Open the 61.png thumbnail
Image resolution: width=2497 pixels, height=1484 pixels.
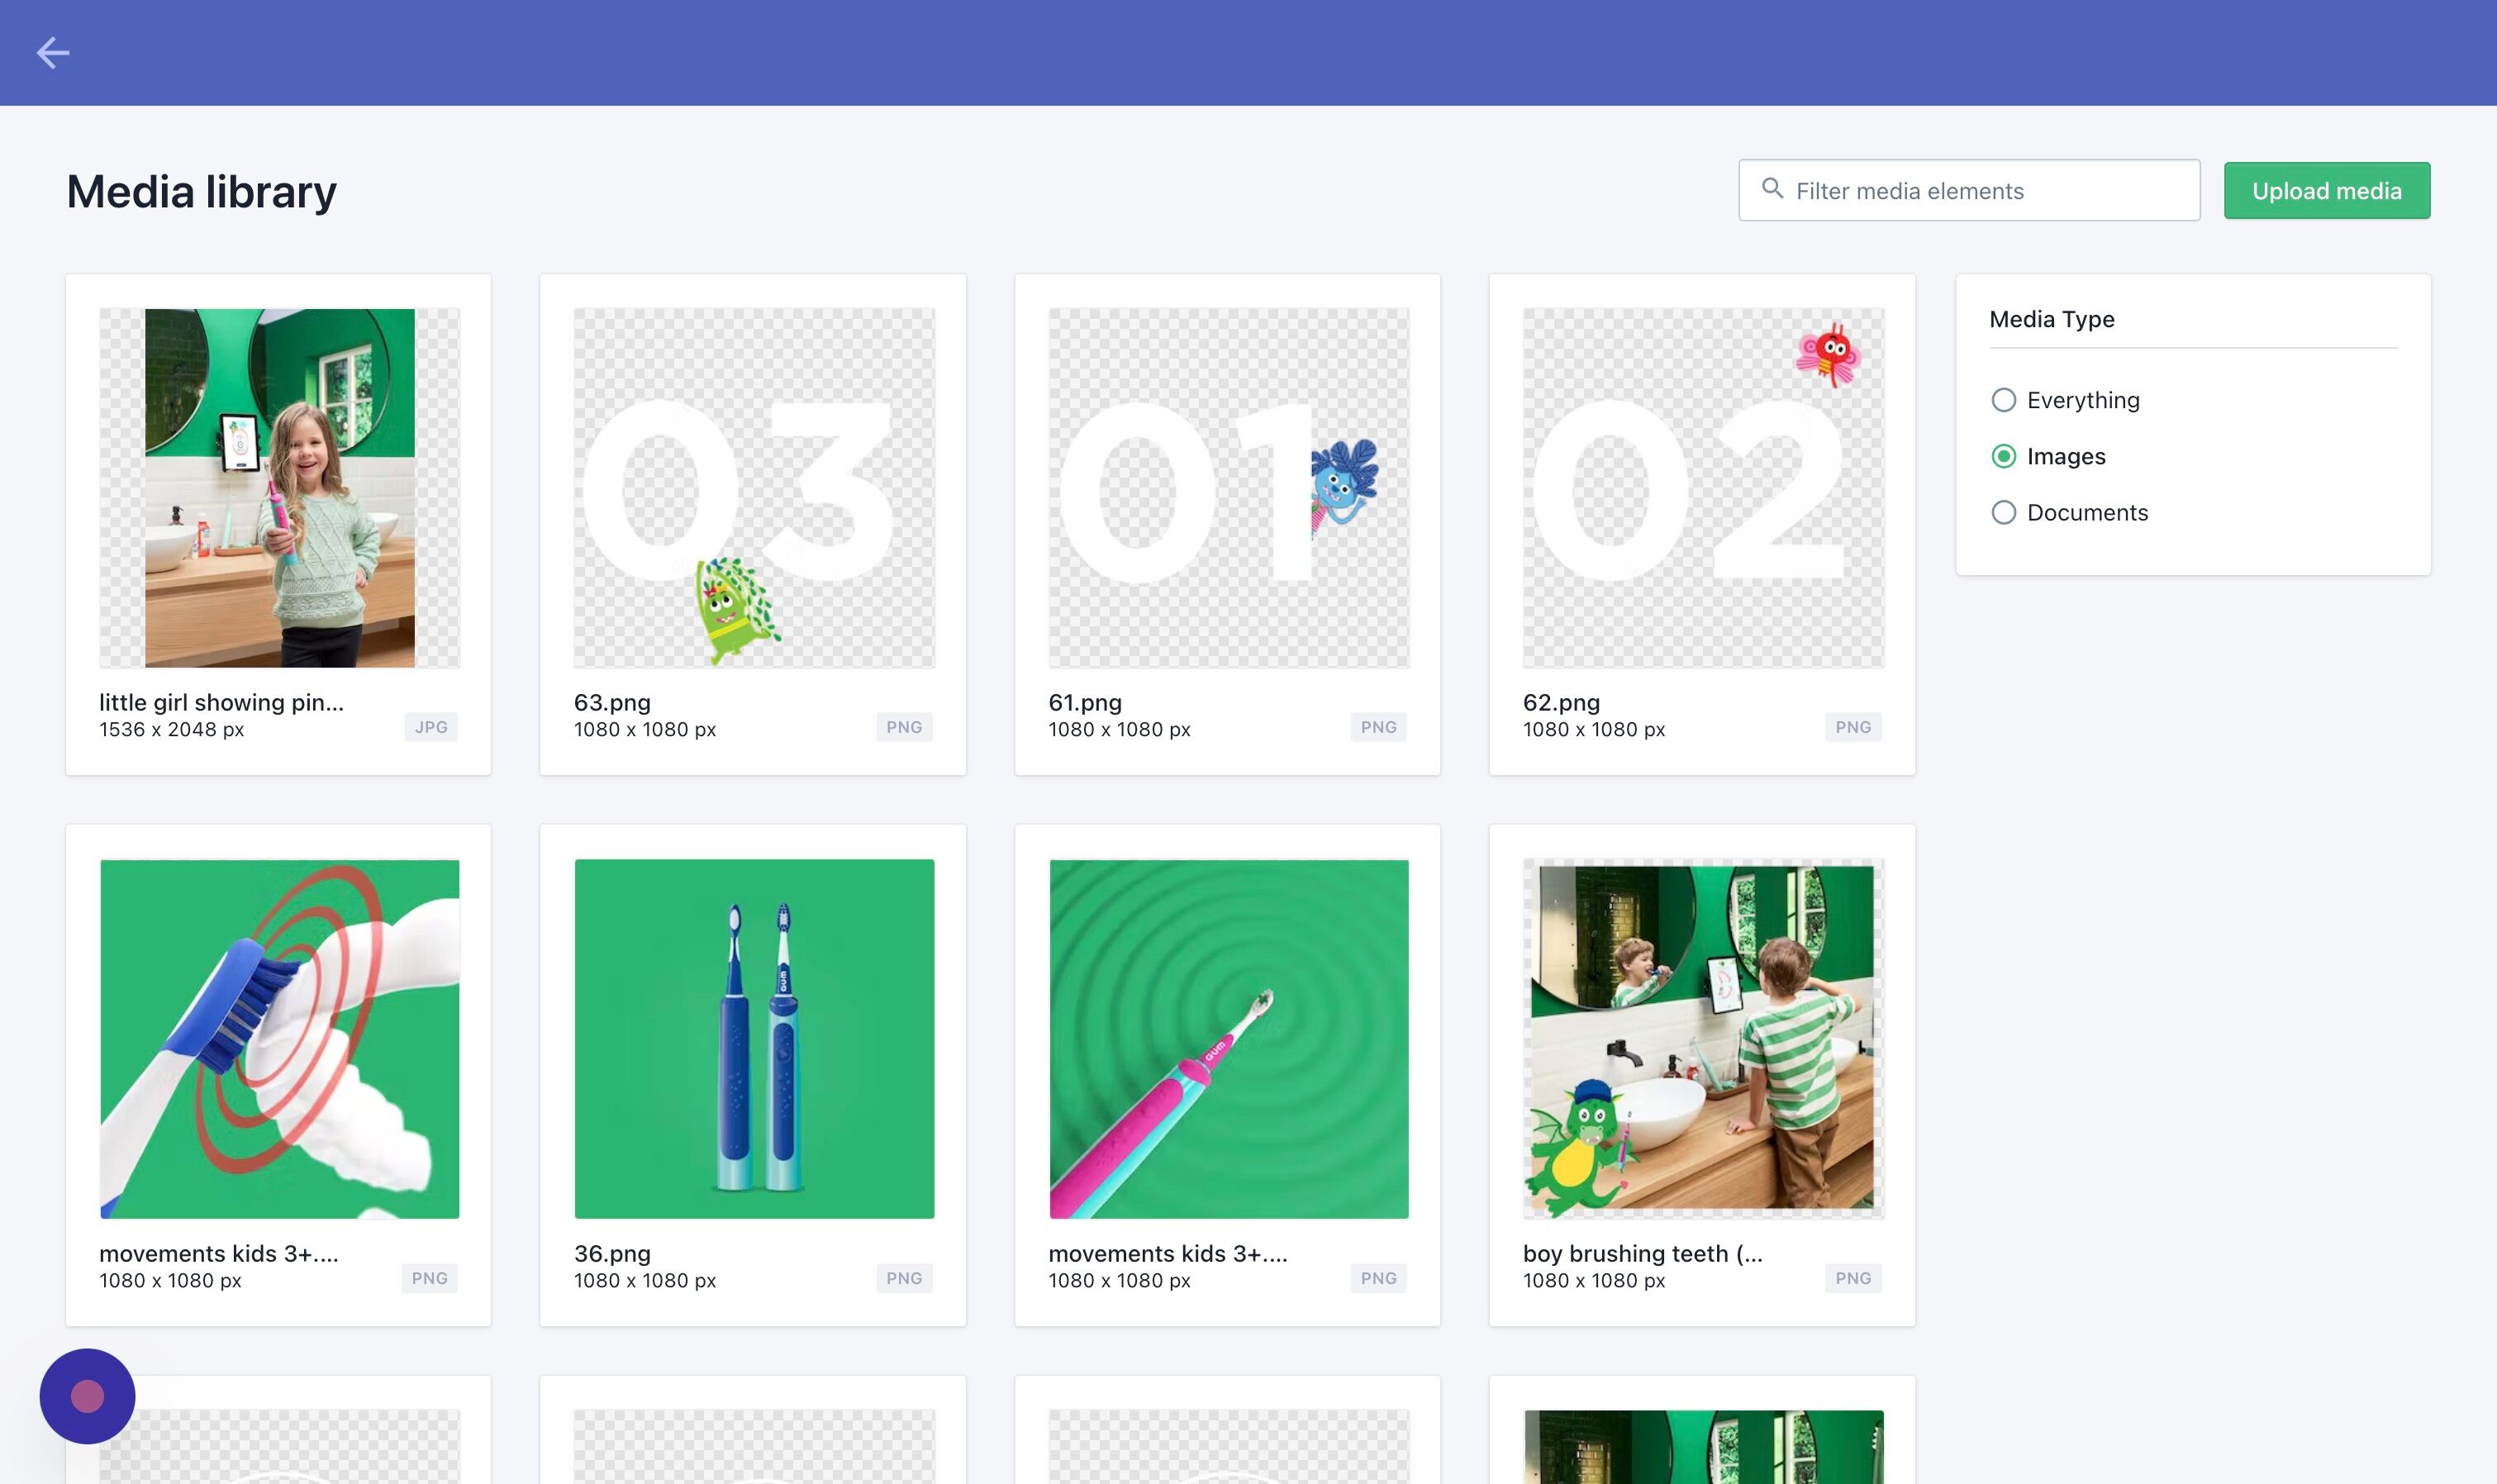coord(1228,488)
